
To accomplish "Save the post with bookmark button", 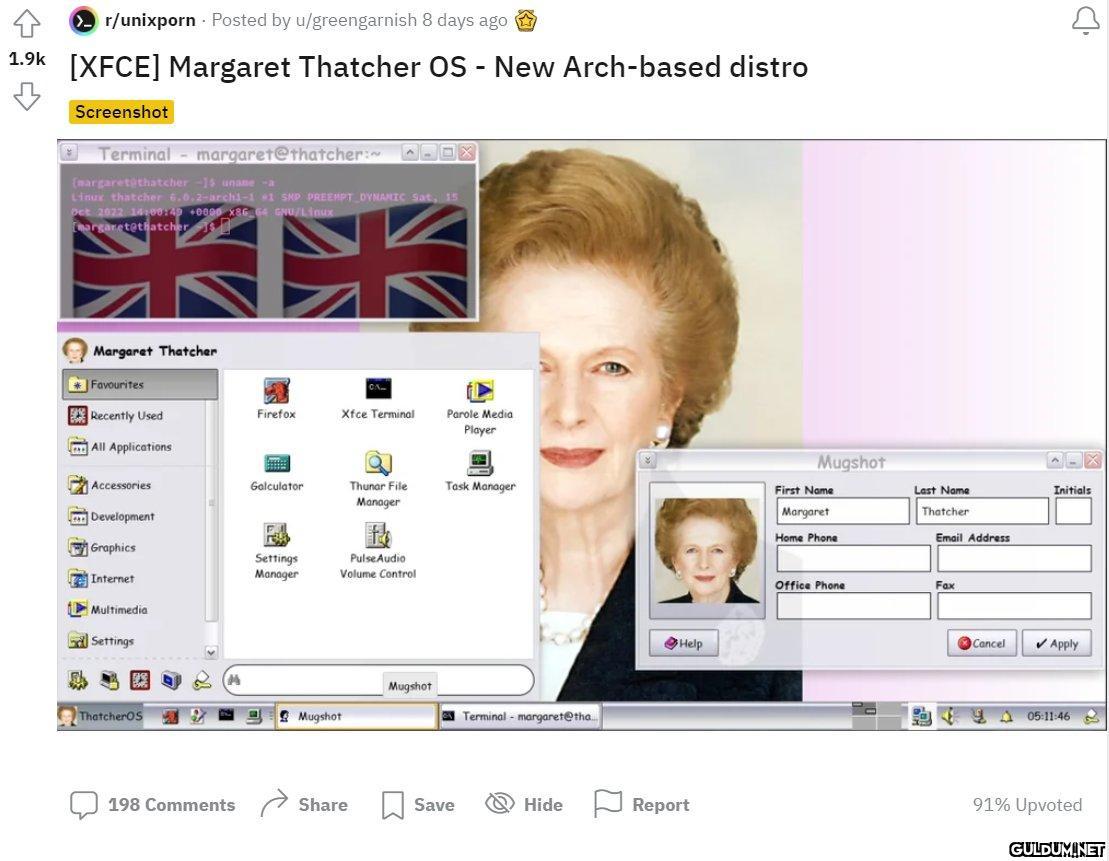I will tap(418, 804).
